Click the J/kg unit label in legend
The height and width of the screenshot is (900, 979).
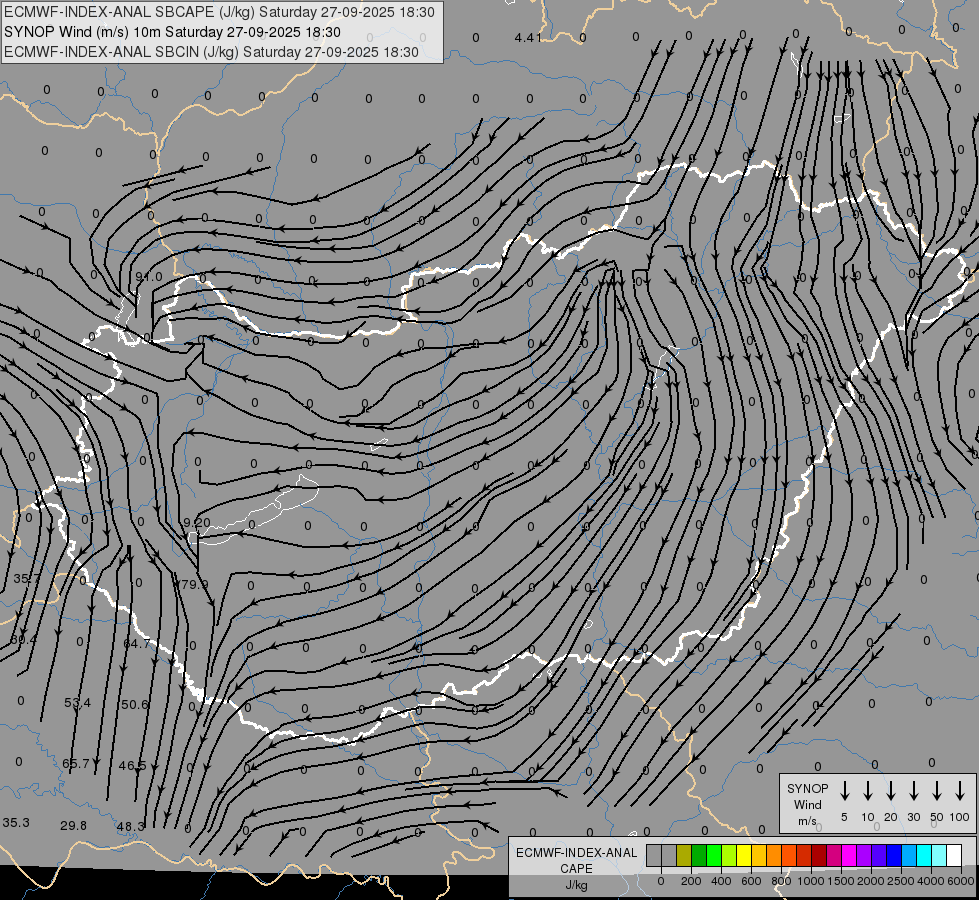point(576,885)
